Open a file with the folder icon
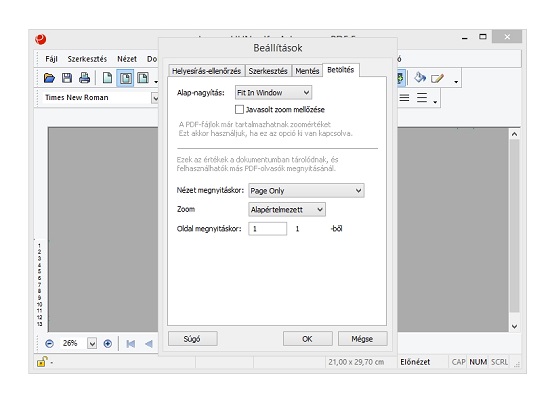The width and height of the screenshot is (550, 395). (49, 78)
